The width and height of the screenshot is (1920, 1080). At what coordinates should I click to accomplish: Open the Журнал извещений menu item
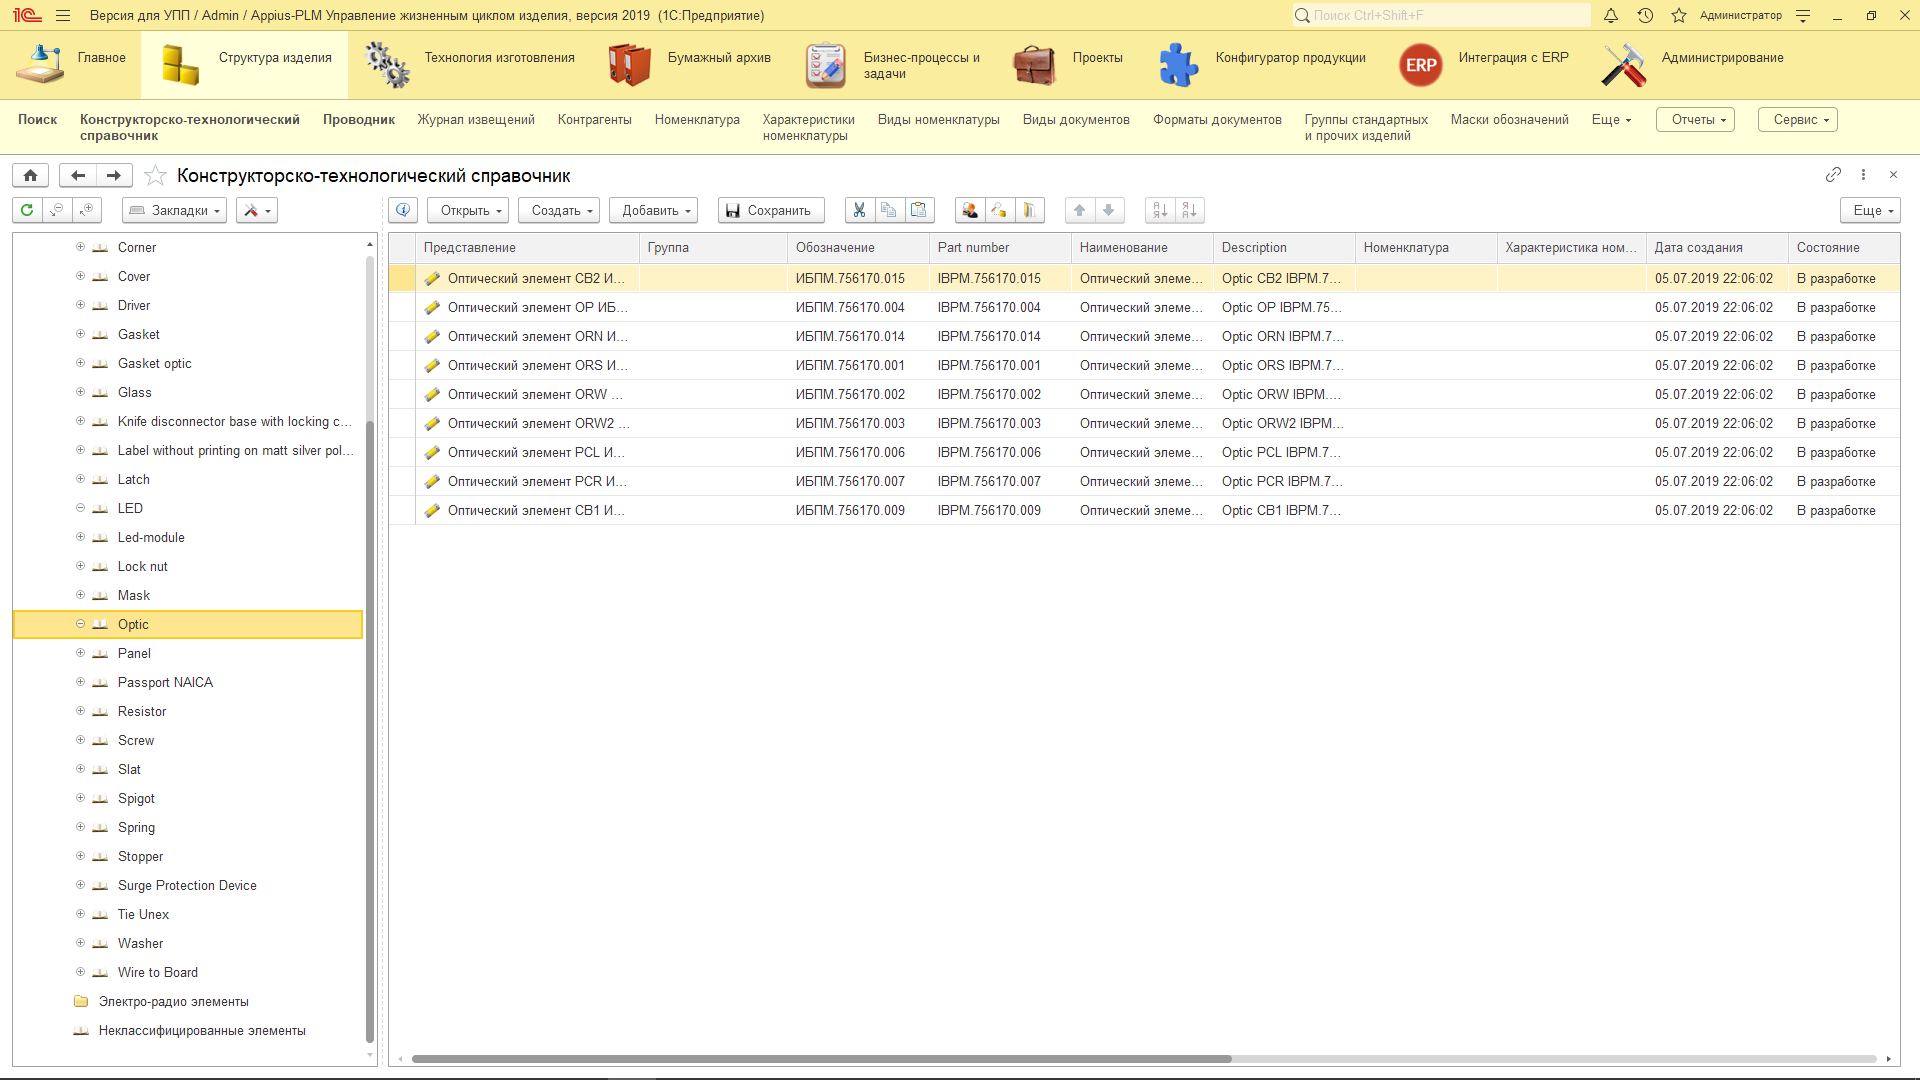click(x=476, y=119)
